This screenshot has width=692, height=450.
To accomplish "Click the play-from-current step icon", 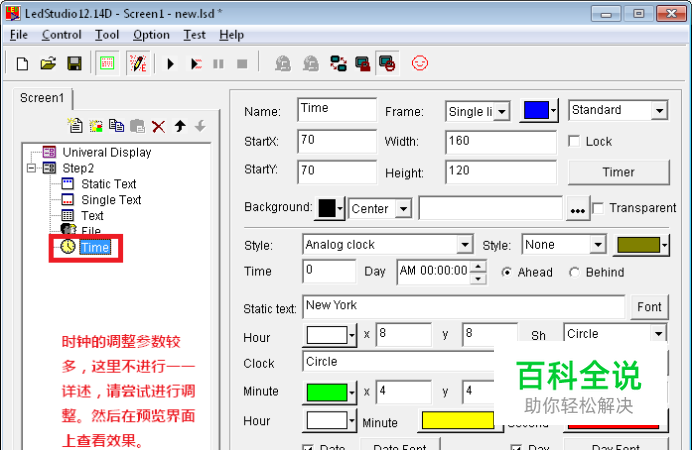I will point(196,64).
